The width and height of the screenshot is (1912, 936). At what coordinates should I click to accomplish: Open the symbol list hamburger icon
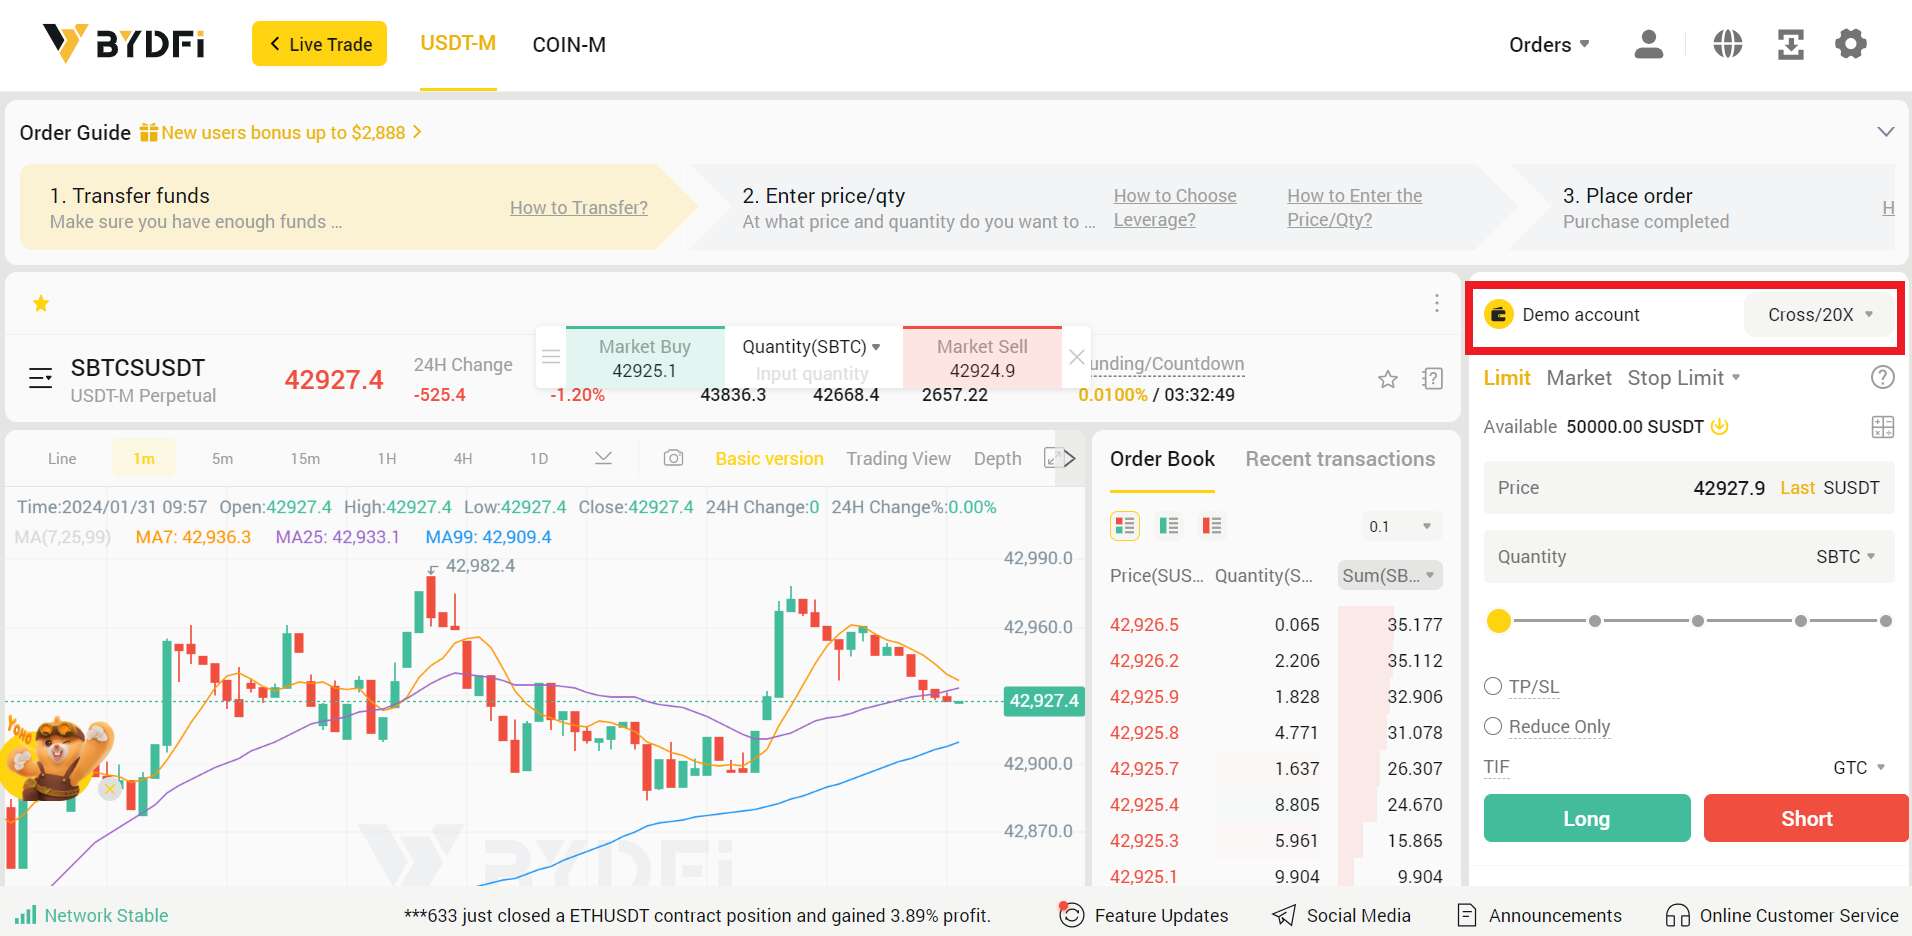click(40, 378)
